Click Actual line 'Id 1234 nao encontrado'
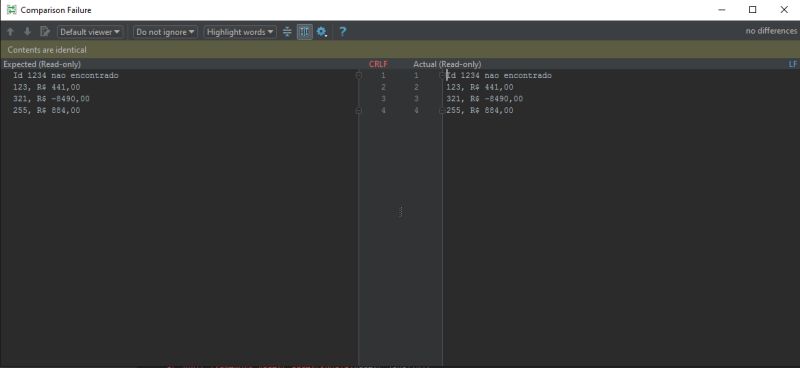Screen dimensions: 800x368 coord(499,76)
